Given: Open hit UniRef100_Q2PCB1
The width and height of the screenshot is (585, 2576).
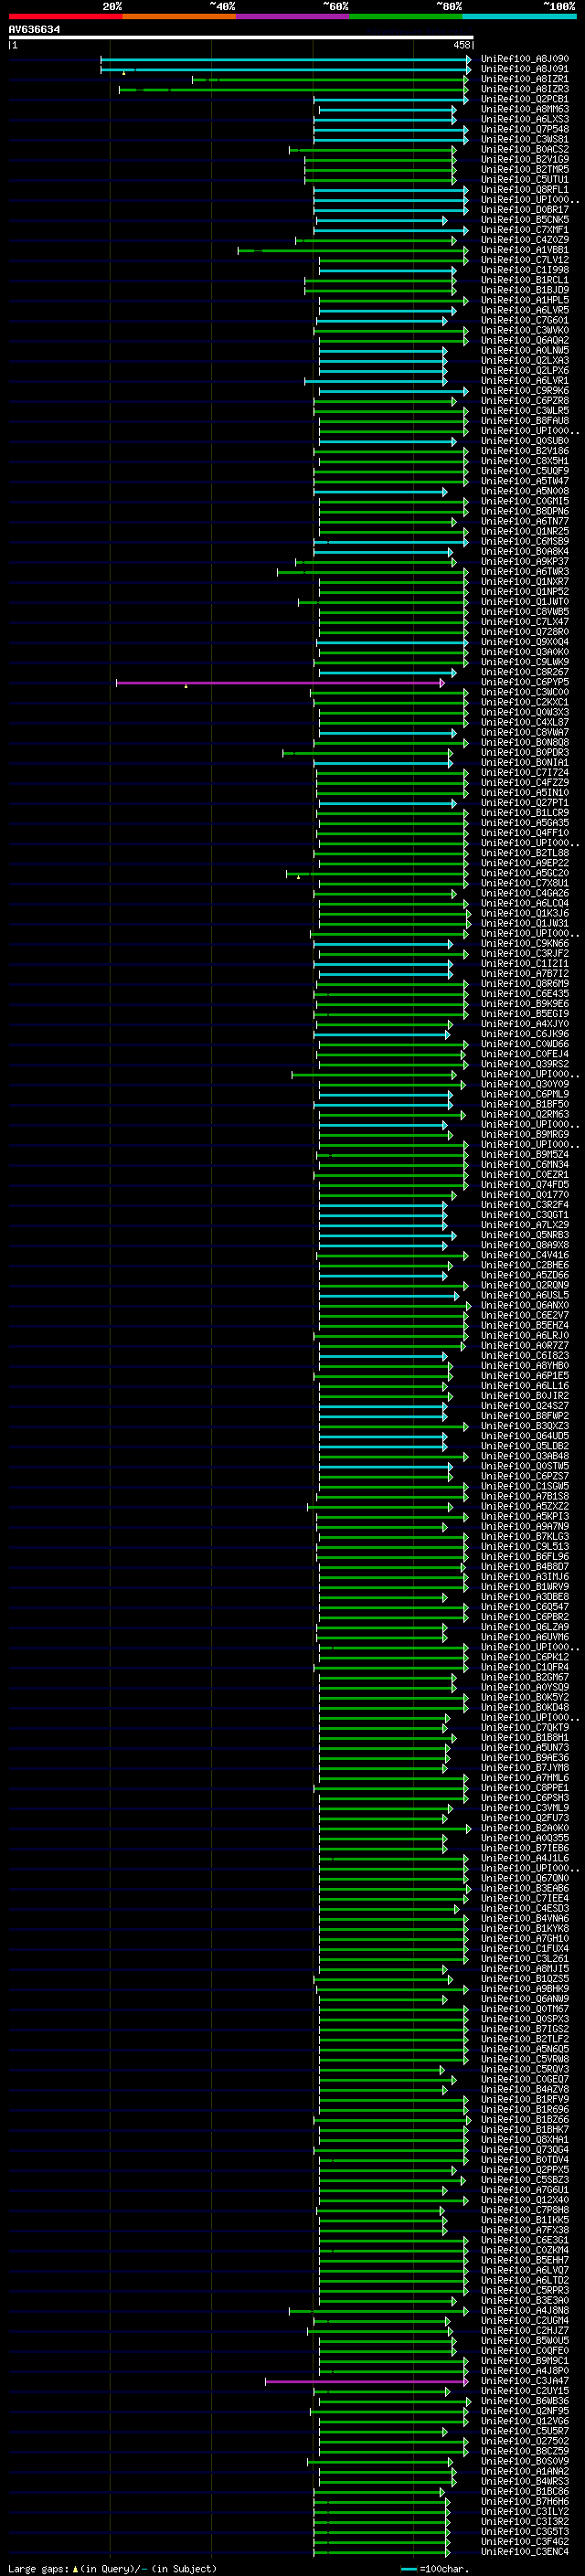Looking at the screenshot, I should (x=524, y=99).
